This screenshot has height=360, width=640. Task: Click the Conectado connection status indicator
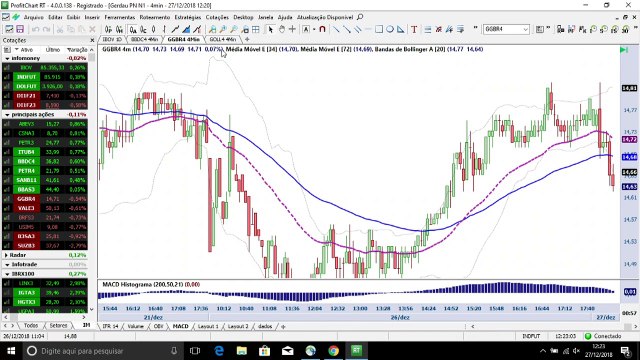pyautogui.click(x=603, y=336)
